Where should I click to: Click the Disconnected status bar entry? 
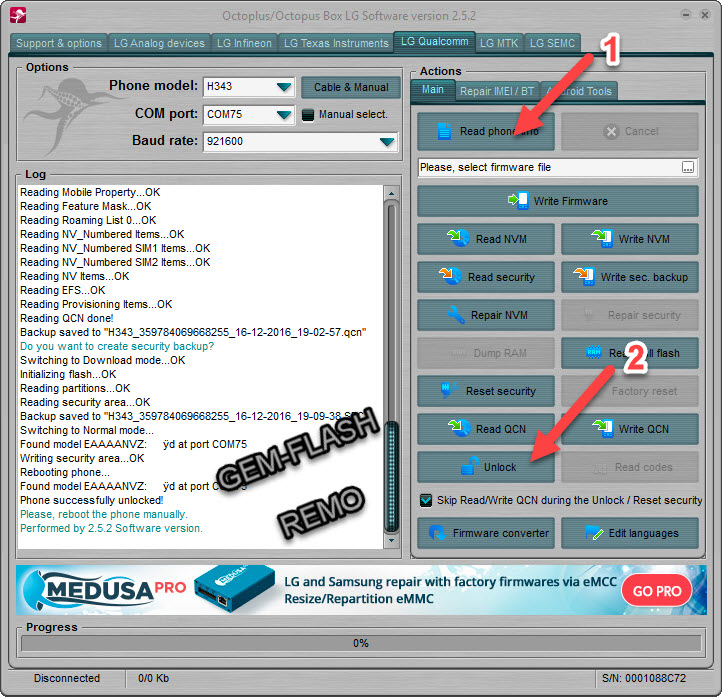(67, 678)
